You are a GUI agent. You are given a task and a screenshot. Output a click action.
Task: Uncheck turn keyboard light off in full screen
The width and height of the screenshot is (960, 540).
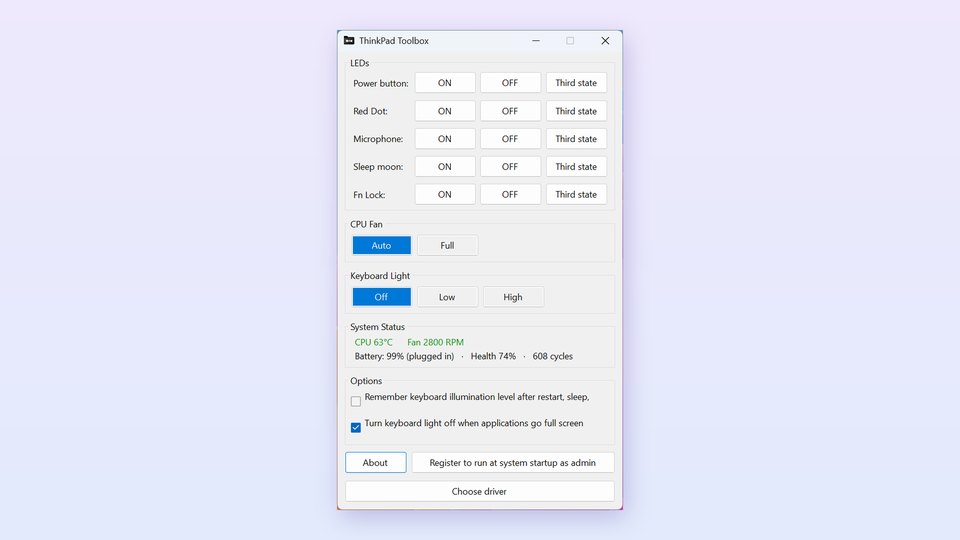coord(356,427)
